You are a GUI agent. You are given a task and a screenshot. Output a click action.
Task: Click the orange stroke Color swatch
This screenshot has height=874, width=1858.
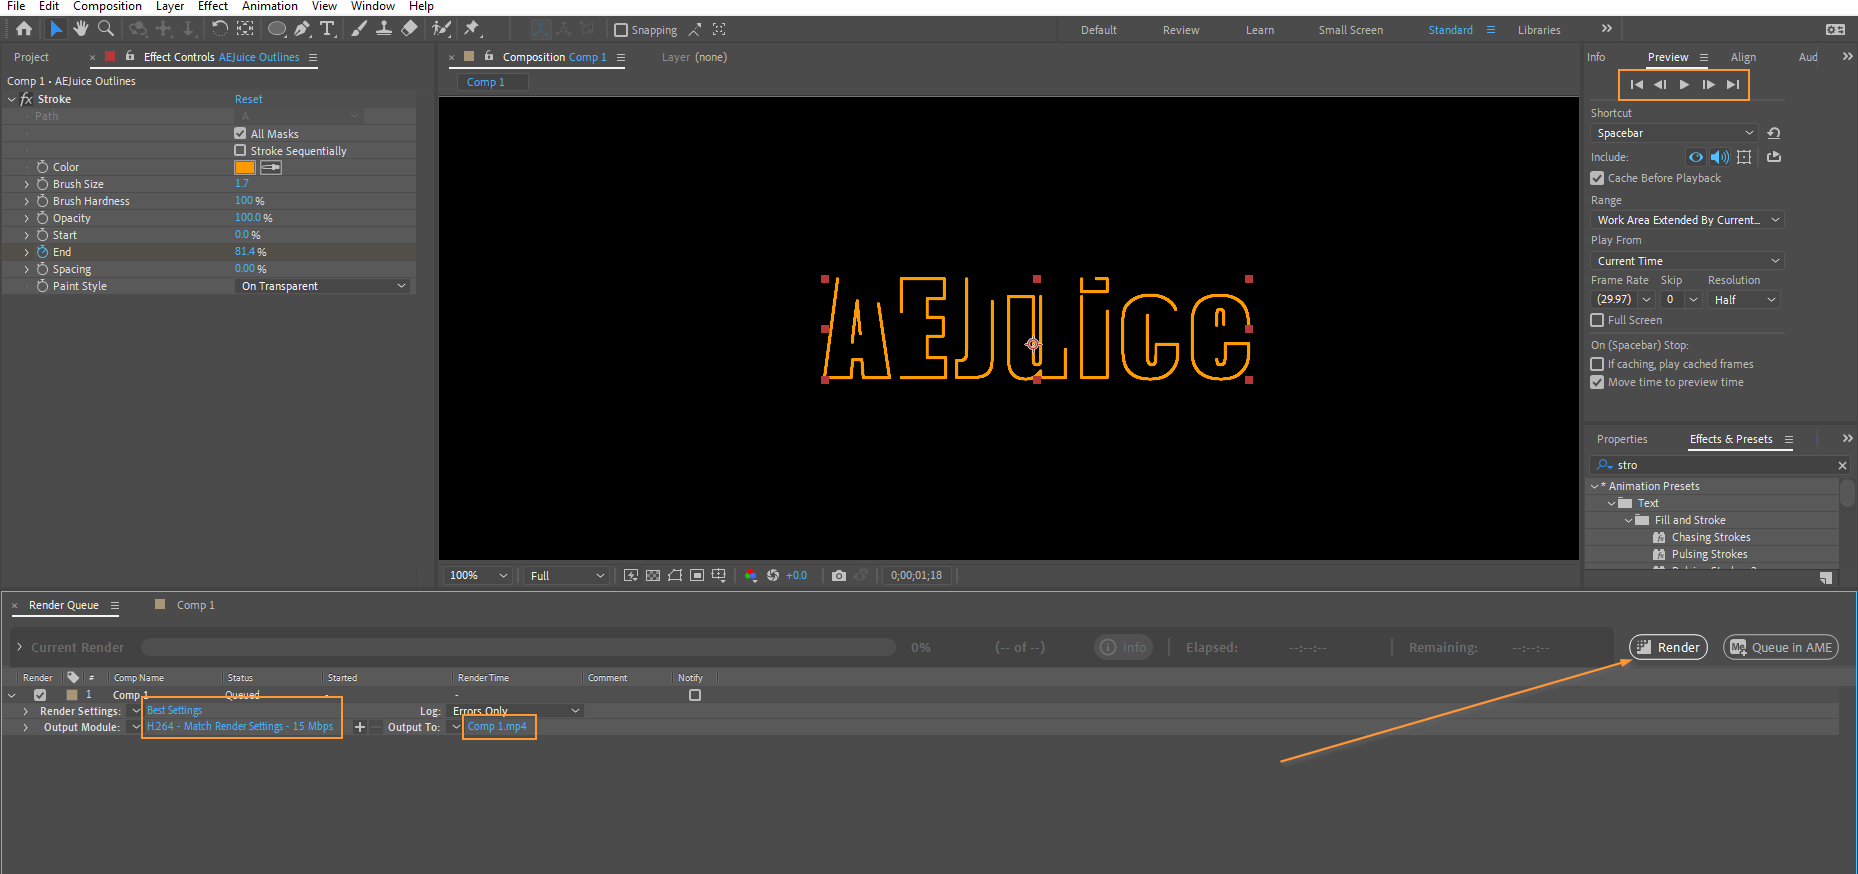pos(244,167)
